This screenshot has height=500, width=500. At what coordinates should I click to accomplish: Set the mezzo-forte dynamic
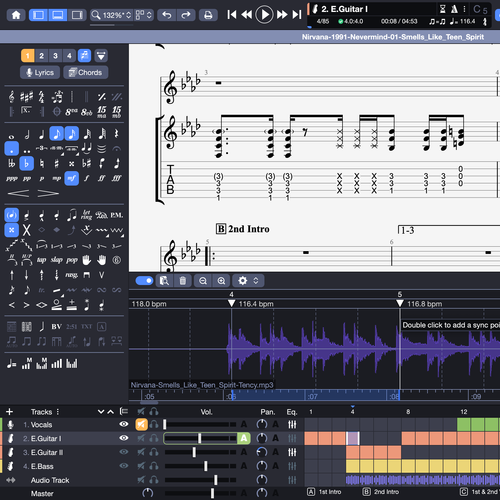[71, 178]
